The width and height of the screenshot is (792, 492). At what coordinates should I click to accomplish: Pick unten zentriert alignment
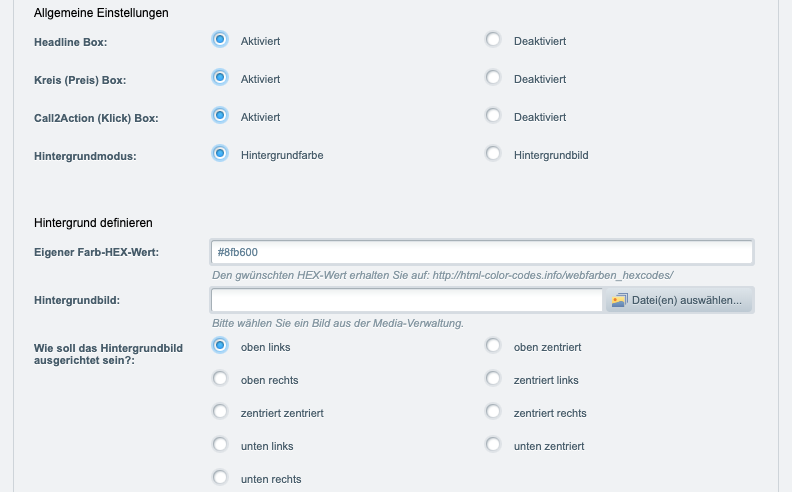pos(493,445)
